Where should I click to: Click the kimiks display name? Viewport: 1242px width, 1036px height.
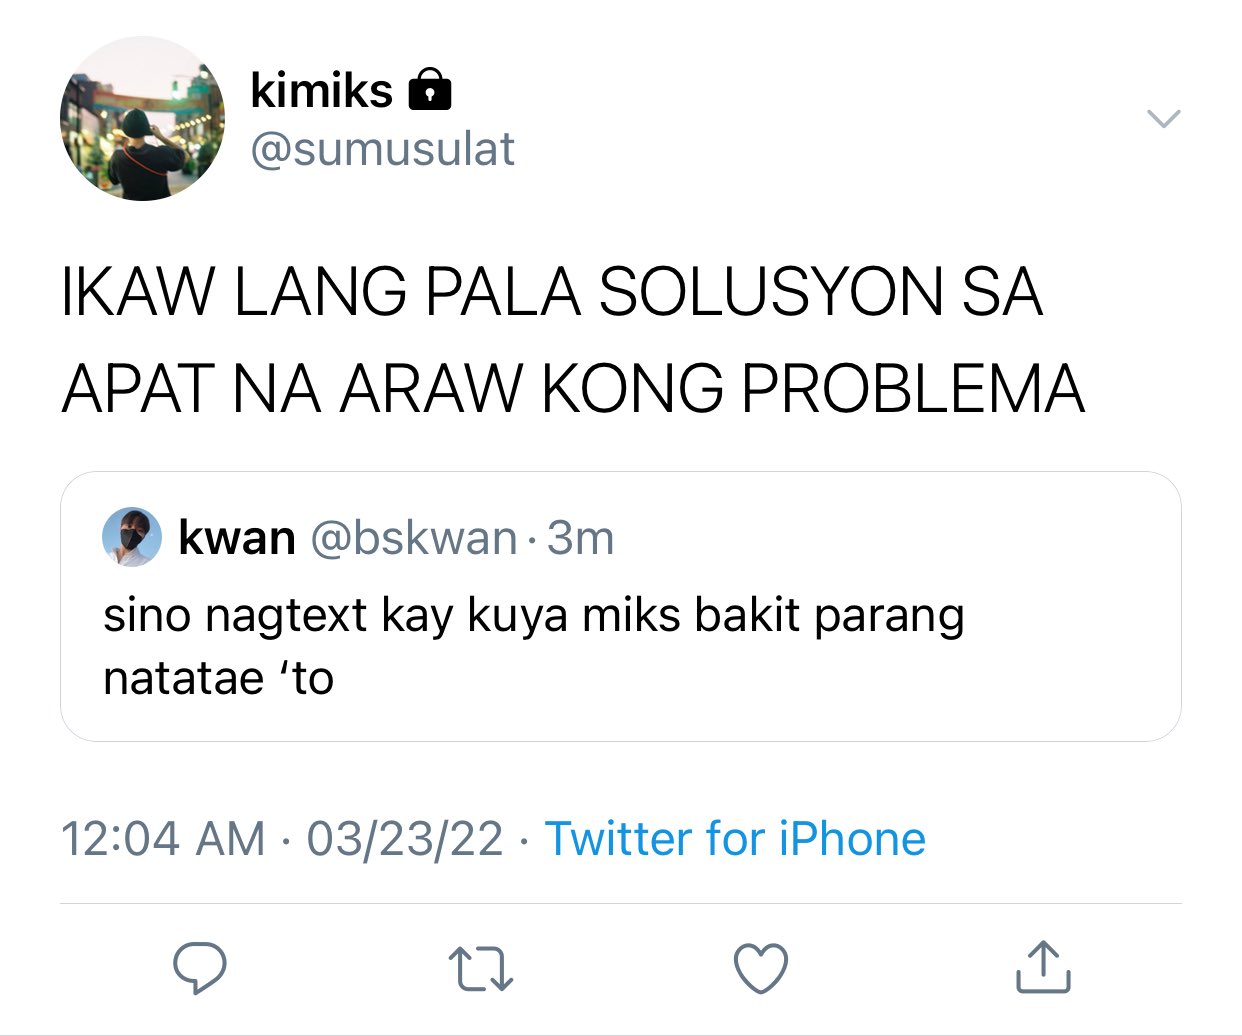(x=321, y=90)
